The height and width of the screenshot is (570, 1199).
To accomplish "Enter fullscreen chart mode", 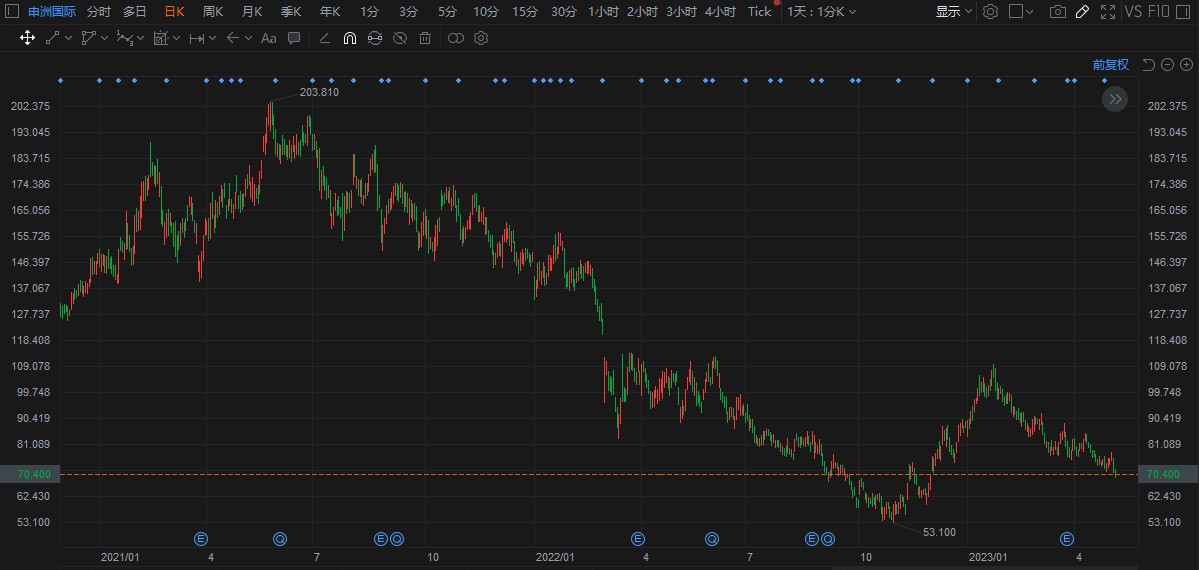I will click(x=1107, y=11).
